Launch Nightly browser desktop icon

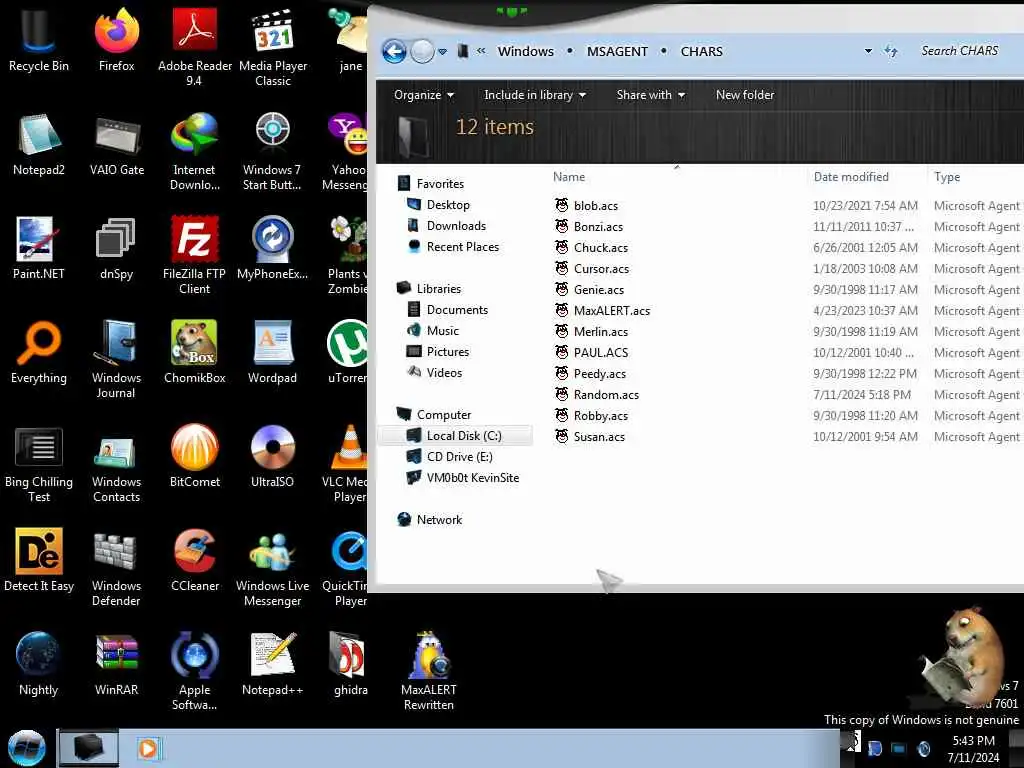pyautogui.click(x=39, y=664)
